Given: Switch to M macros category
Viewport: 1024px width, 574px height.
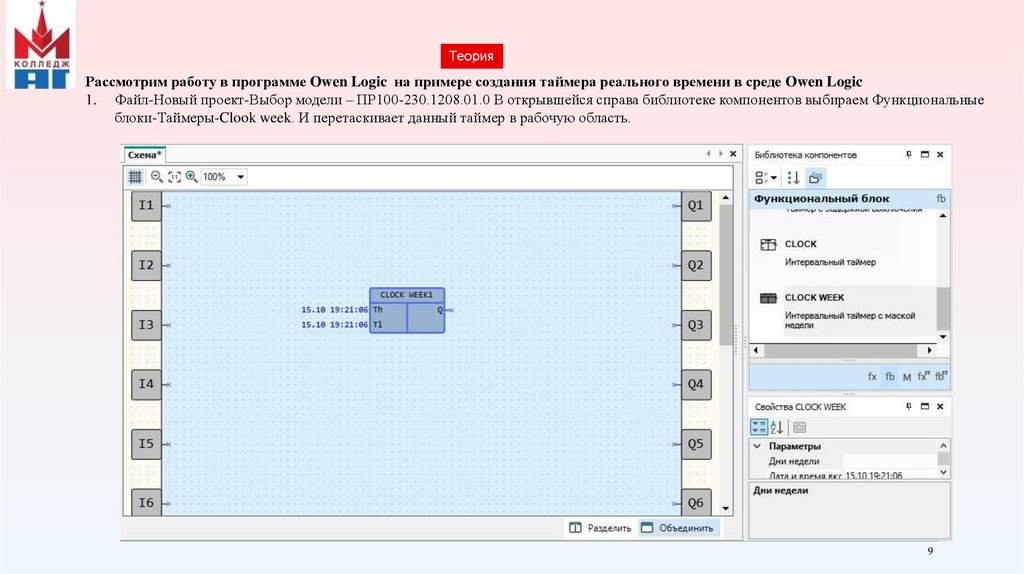Looking at the screenshot, I should [906, 377].
